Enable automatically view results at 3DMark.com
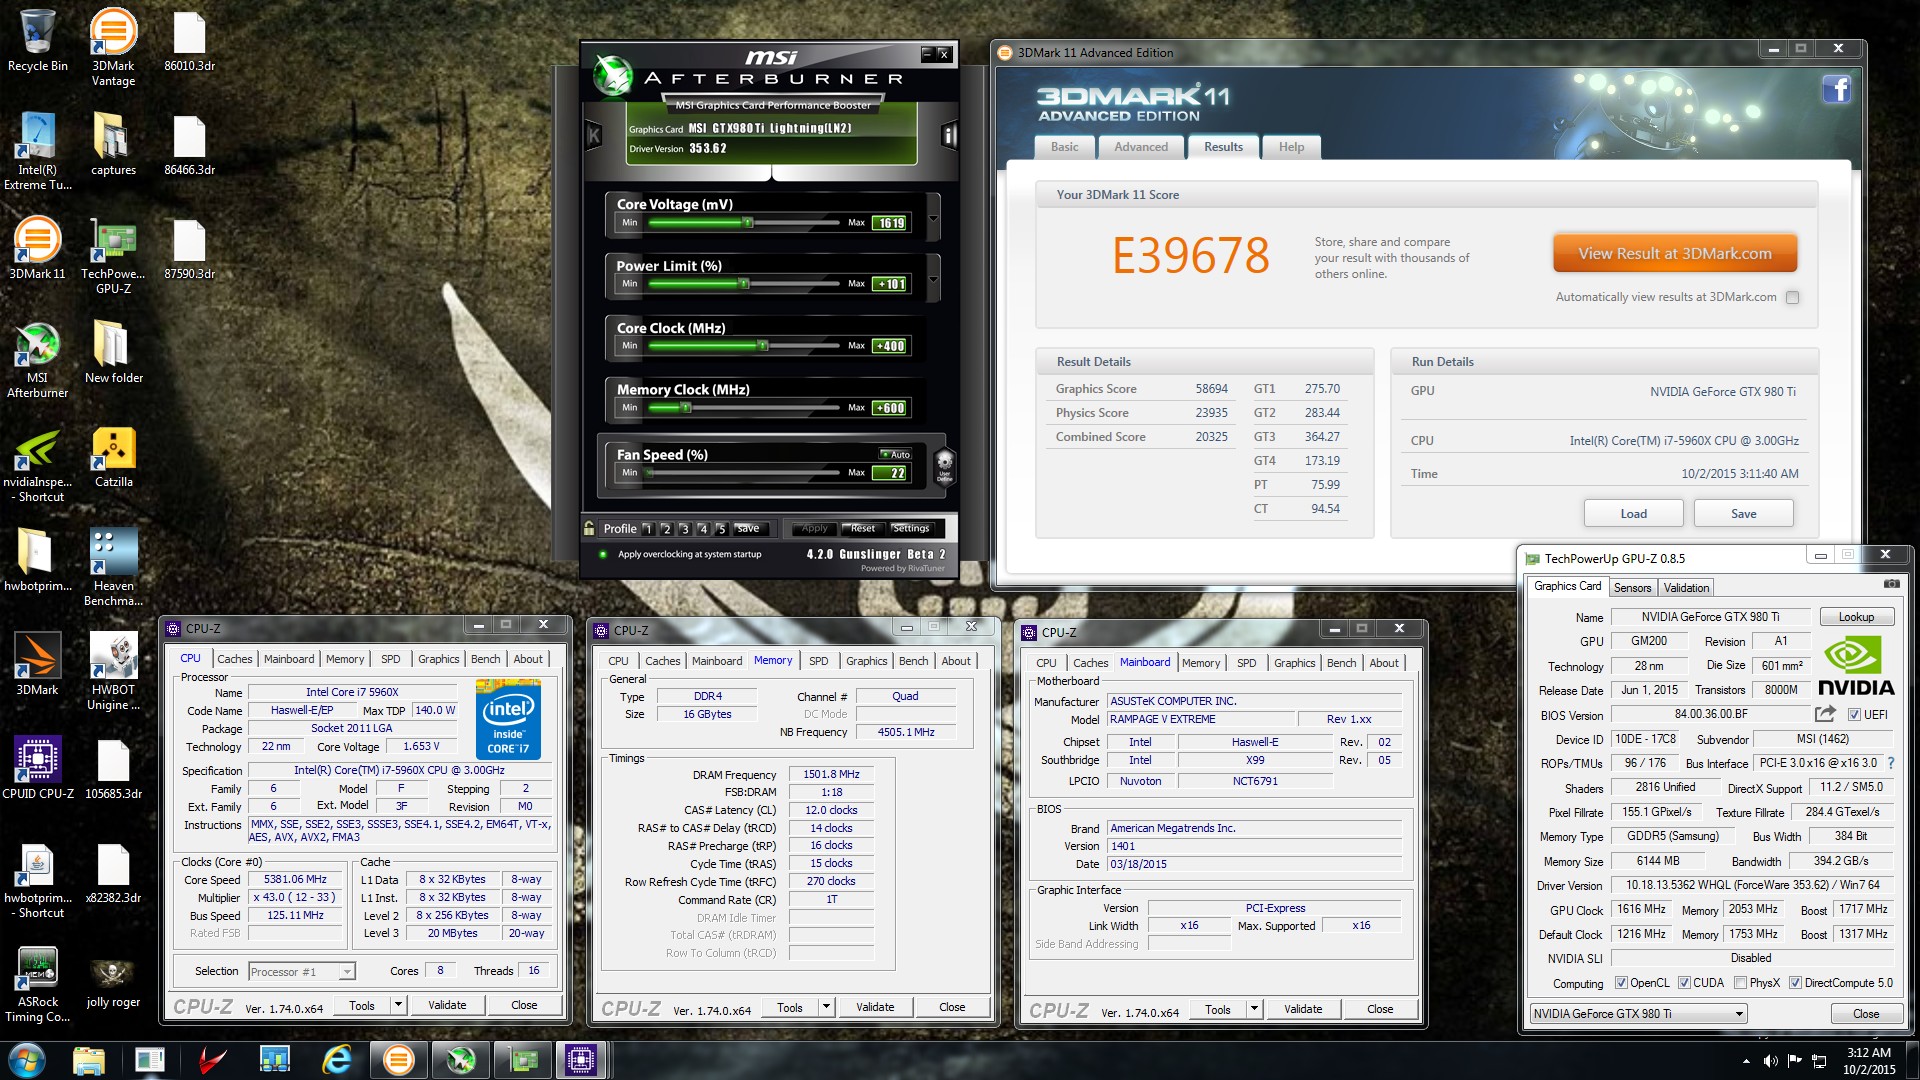This screenshot has width=1920, height=1080. click(1792, 297)
